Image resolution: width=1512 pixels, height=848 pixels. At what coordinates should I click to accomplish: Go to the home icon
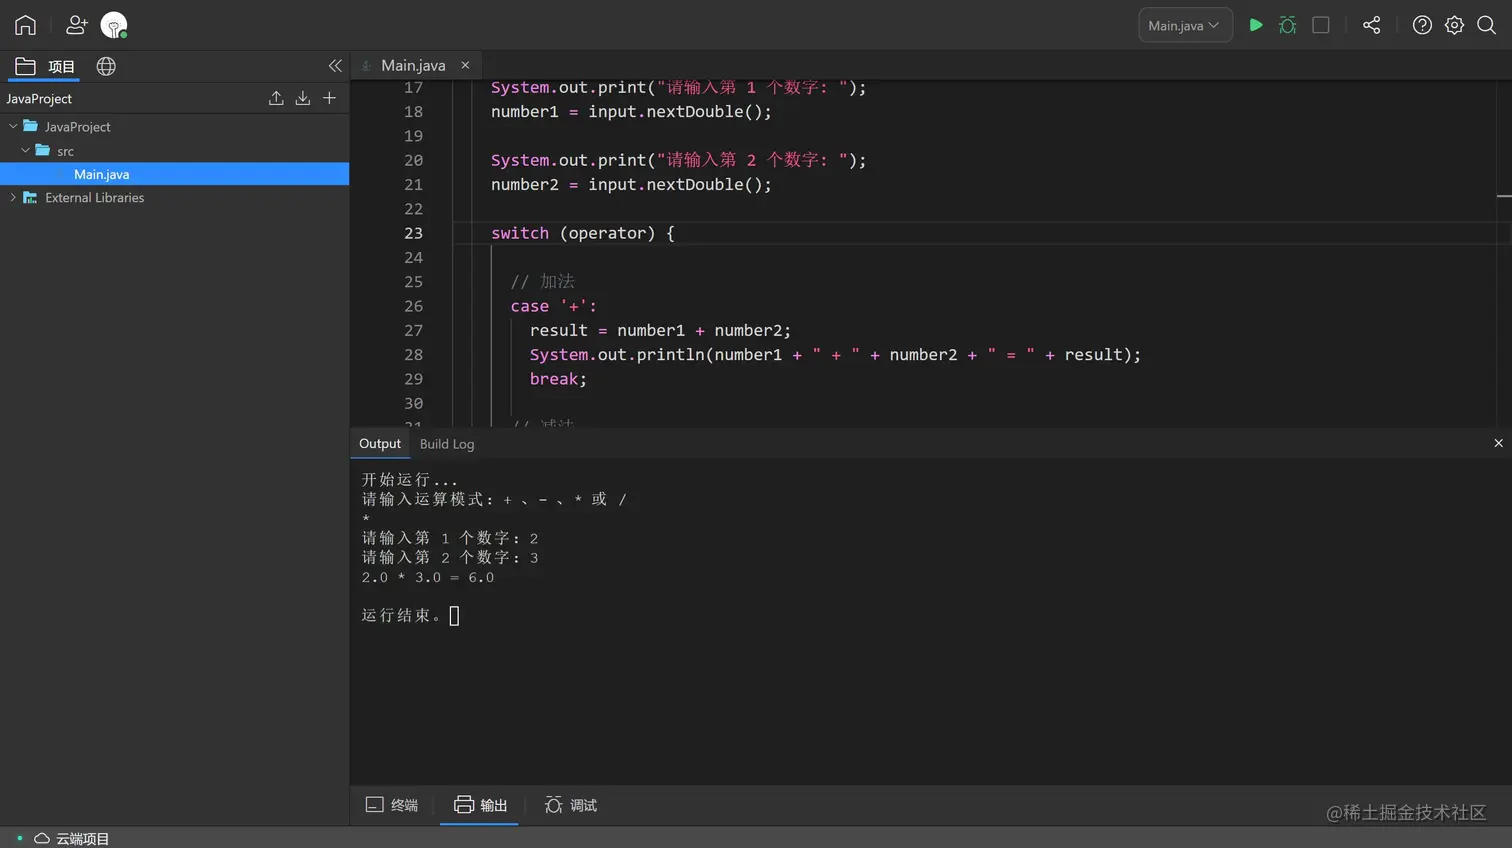tap(25, 25)
